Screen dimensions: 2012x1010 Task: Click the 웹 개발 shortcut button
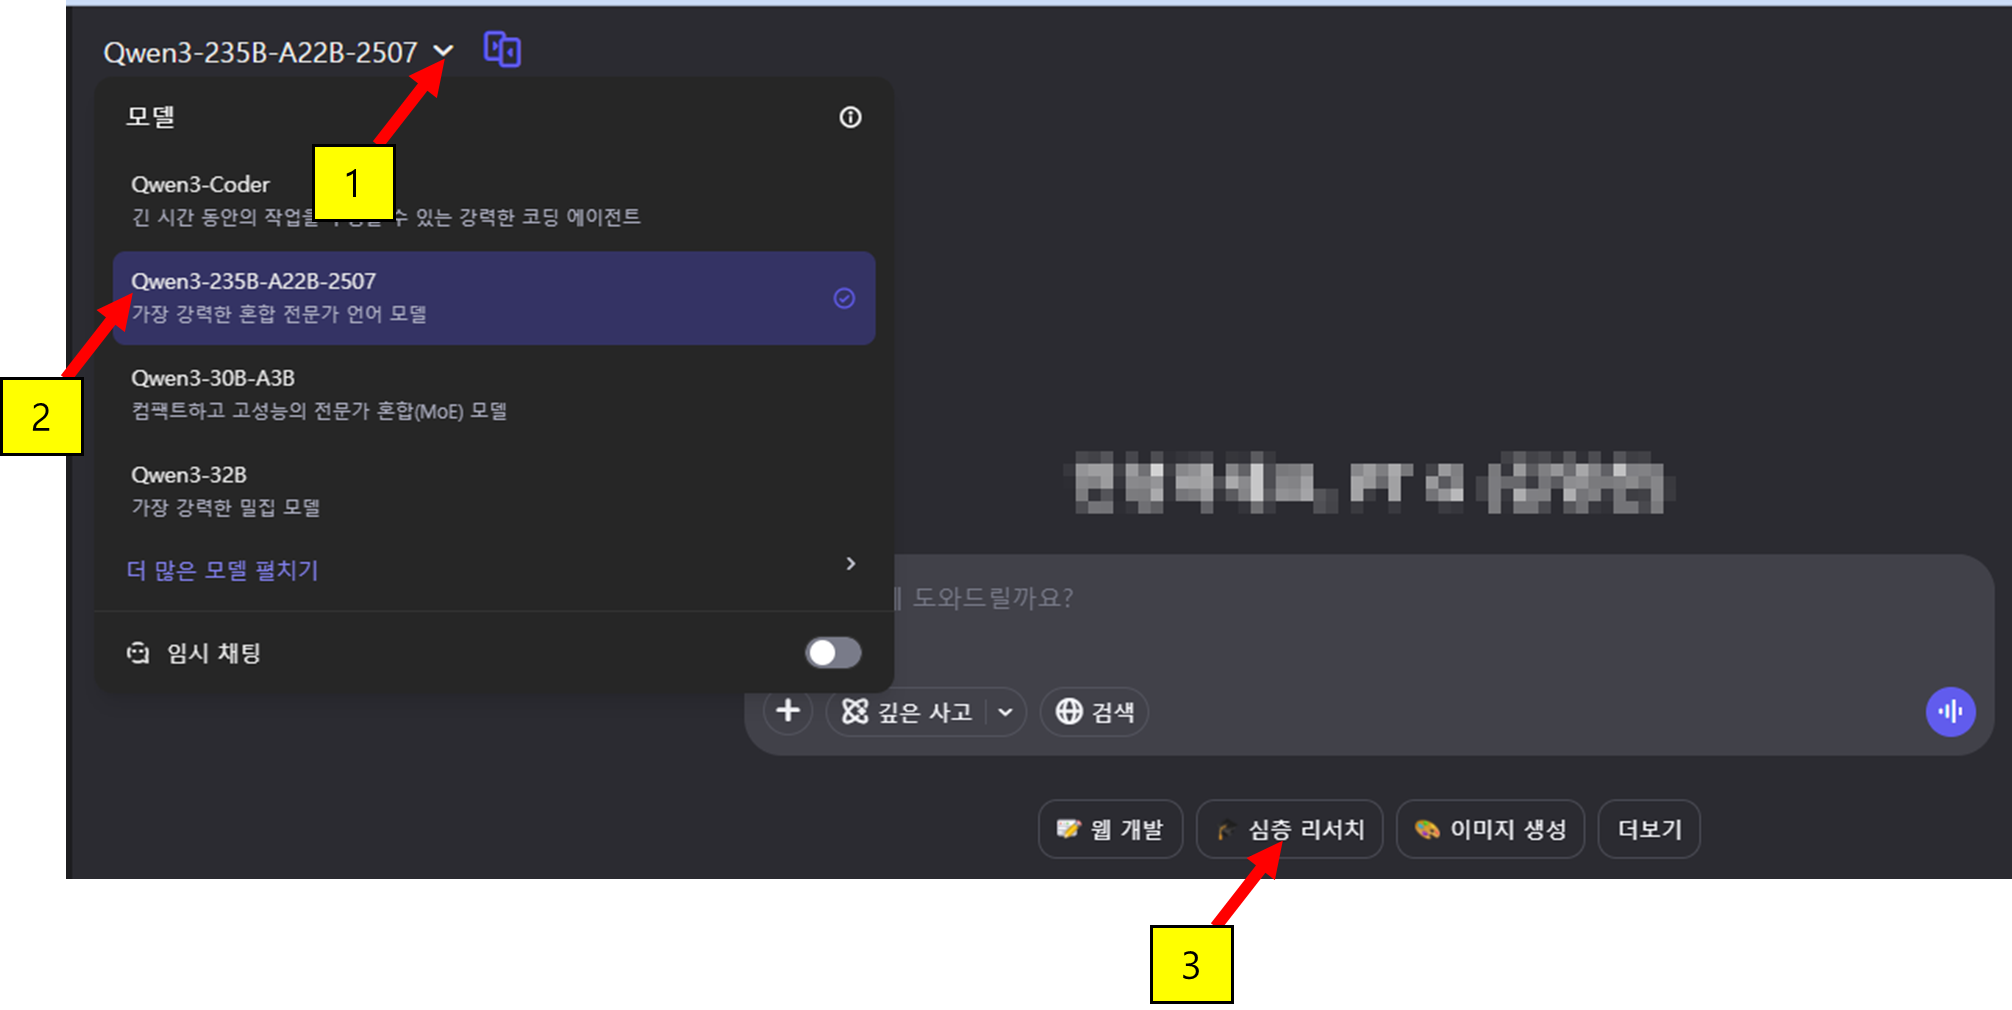(x=1110, y=829)
